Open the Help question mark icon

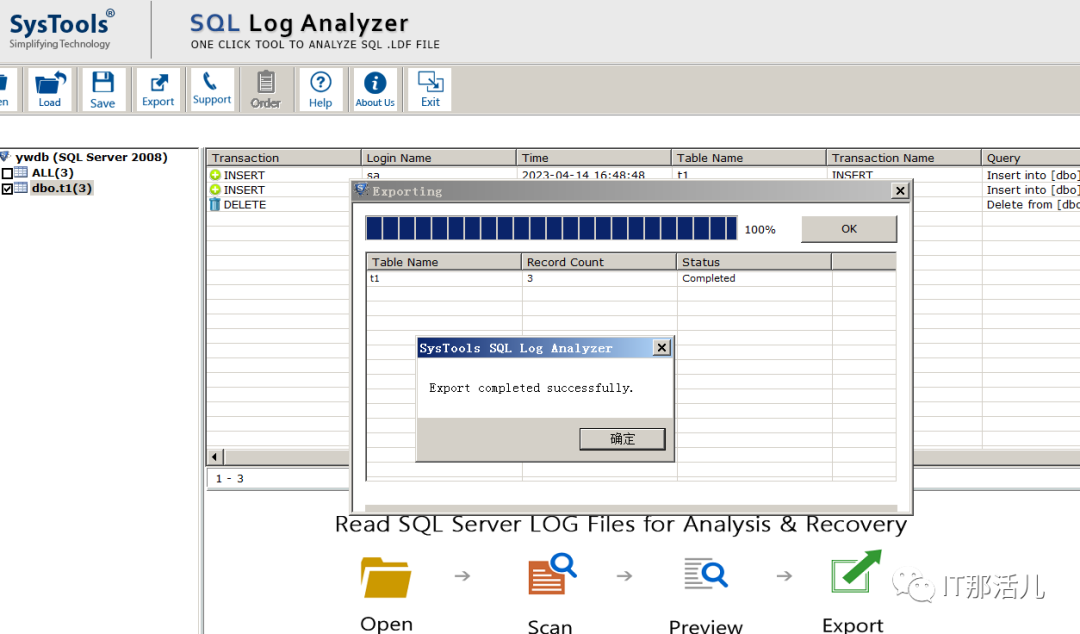320,90
